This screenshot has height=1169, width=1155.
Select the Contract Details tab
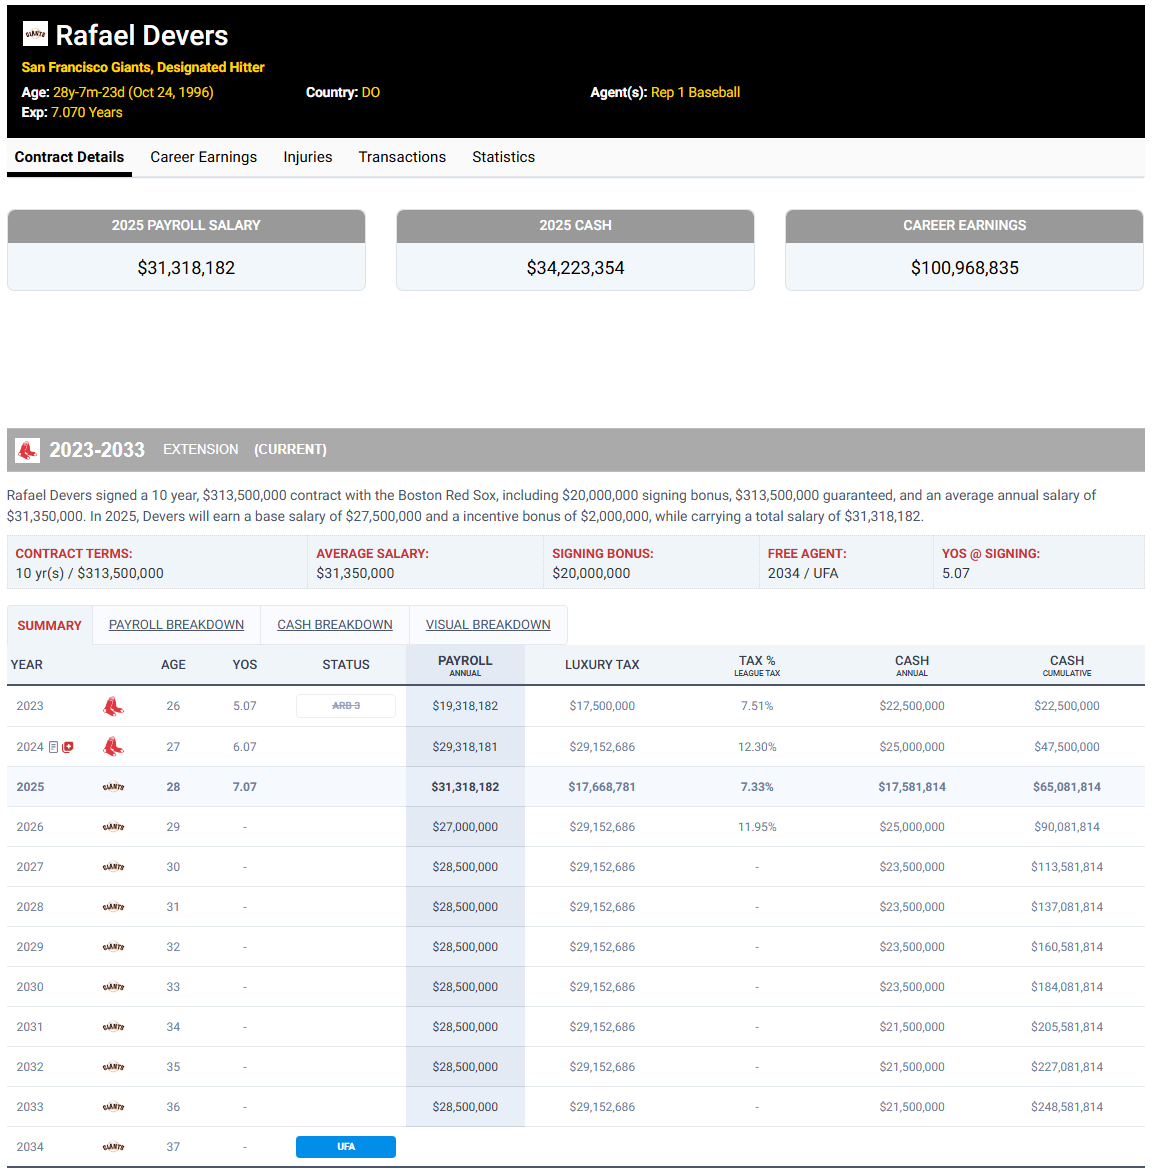[69, 157]
